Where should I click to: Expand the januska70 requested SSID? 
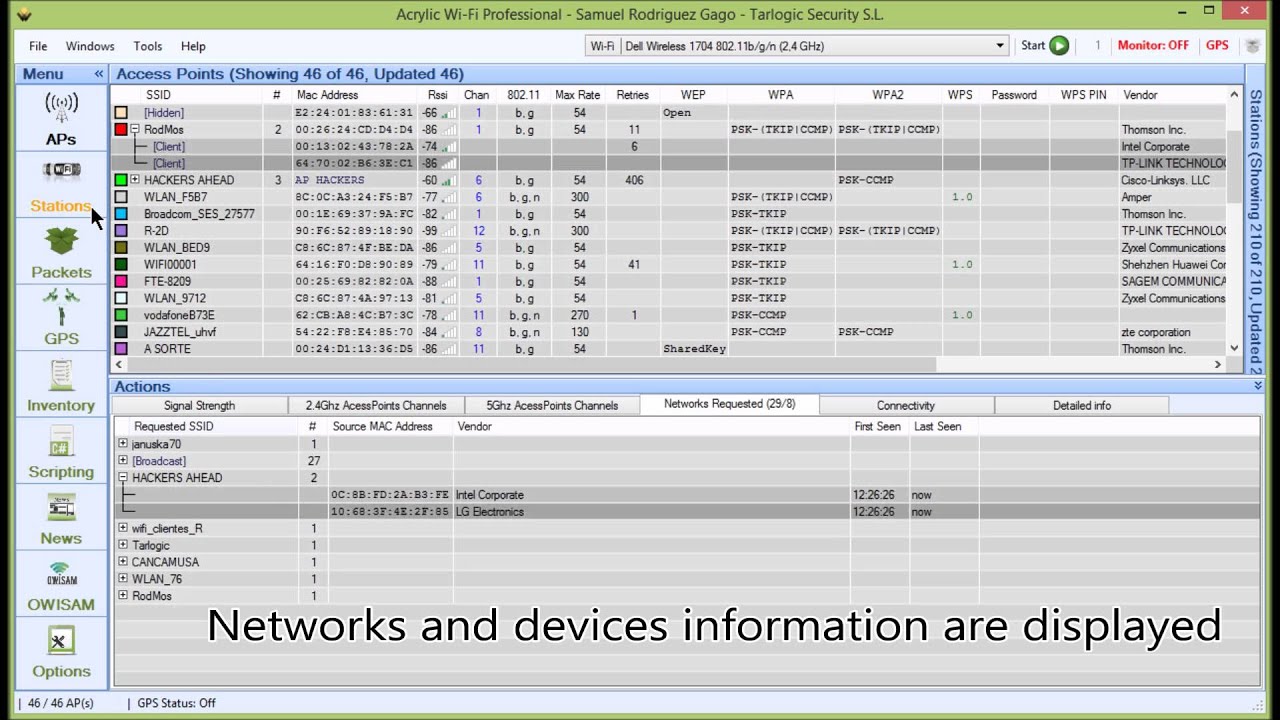pos(123,444)
